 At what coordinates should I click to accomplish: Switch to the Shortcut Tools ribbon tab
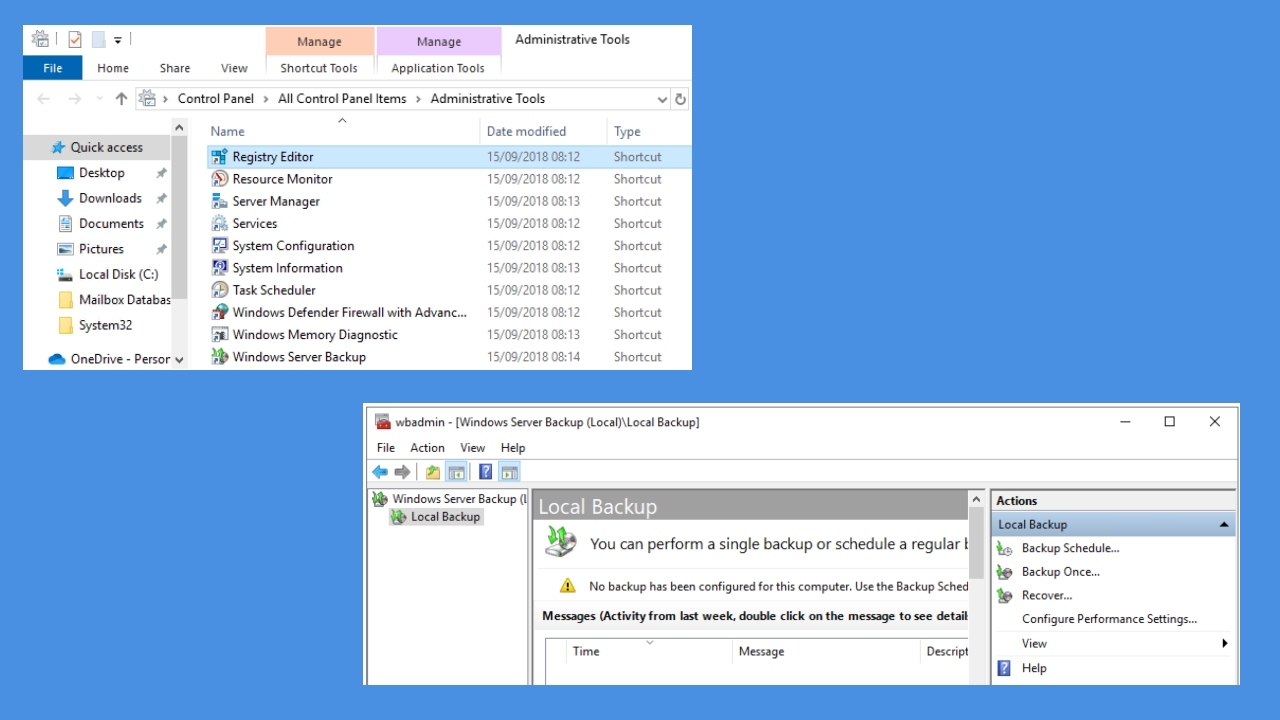point(319,68)
